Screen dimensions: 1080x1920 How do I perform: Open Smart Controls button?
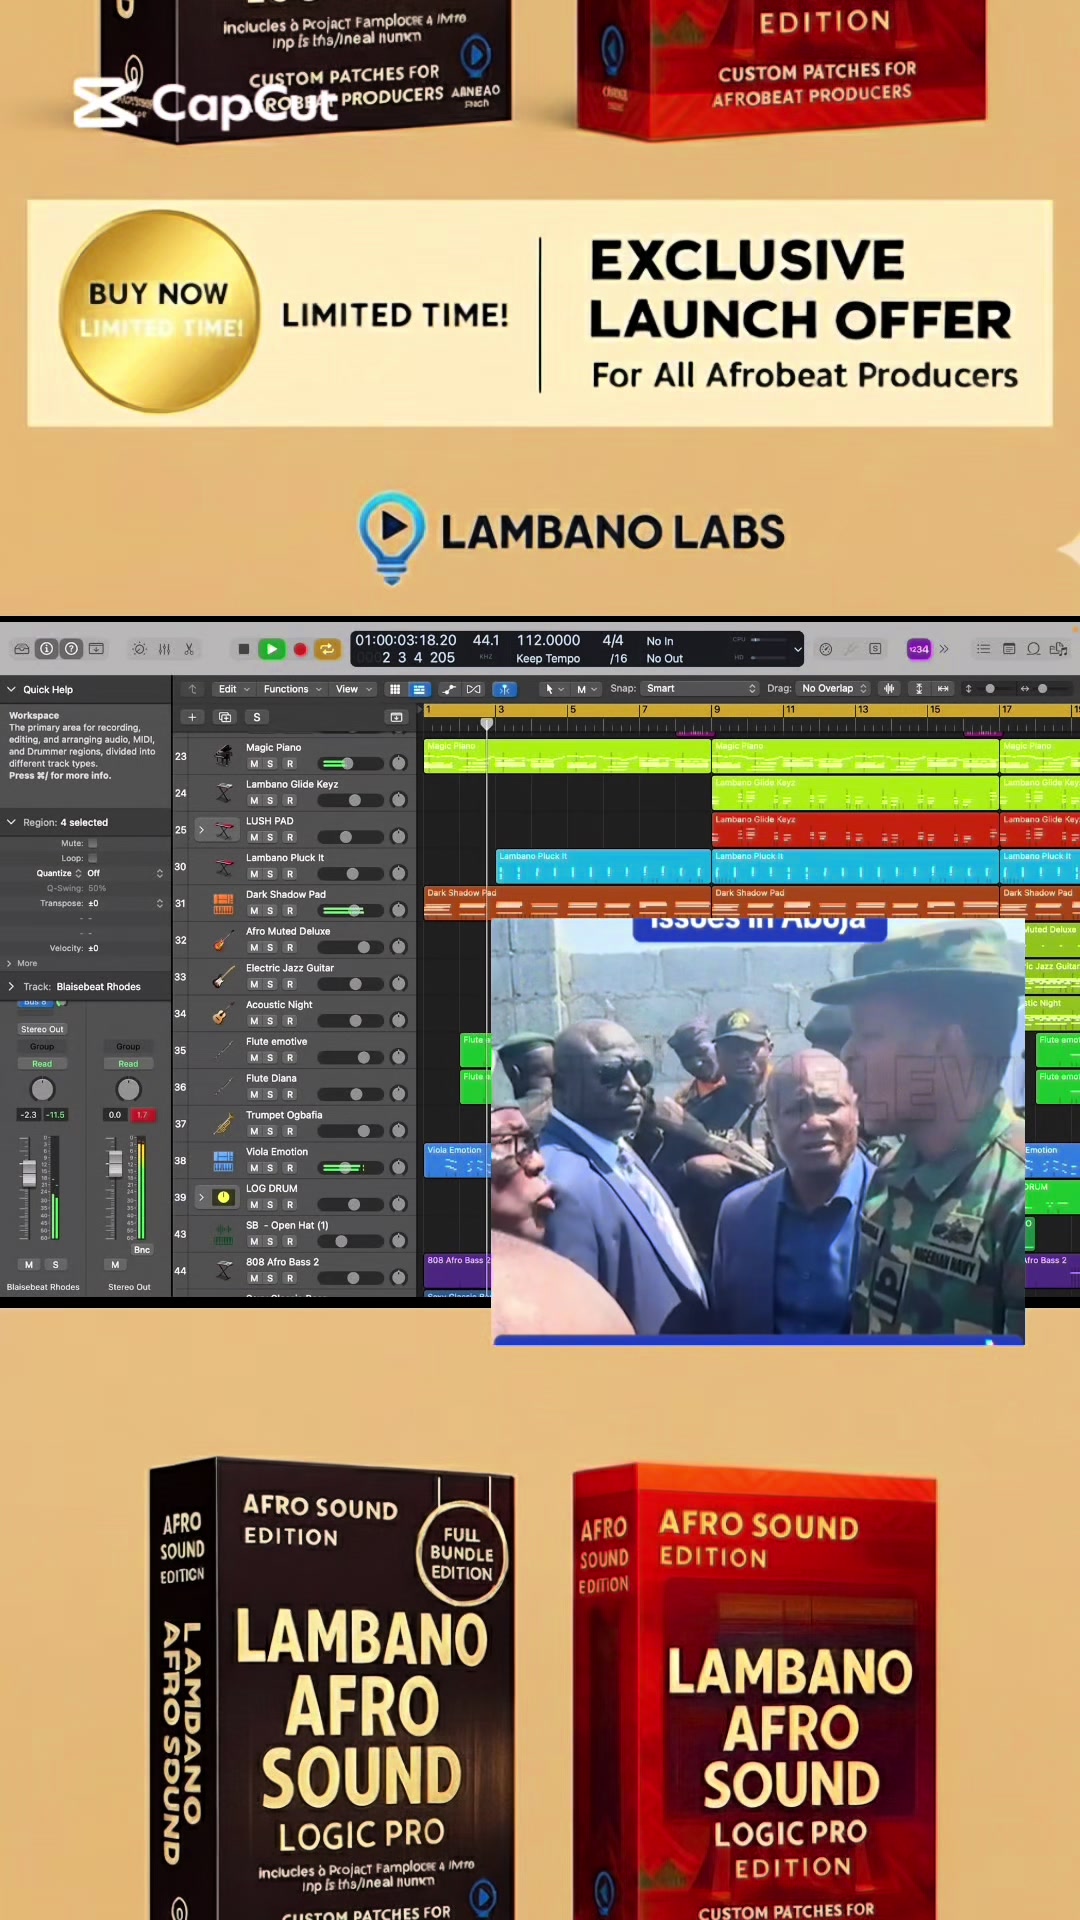click(139, 649)
